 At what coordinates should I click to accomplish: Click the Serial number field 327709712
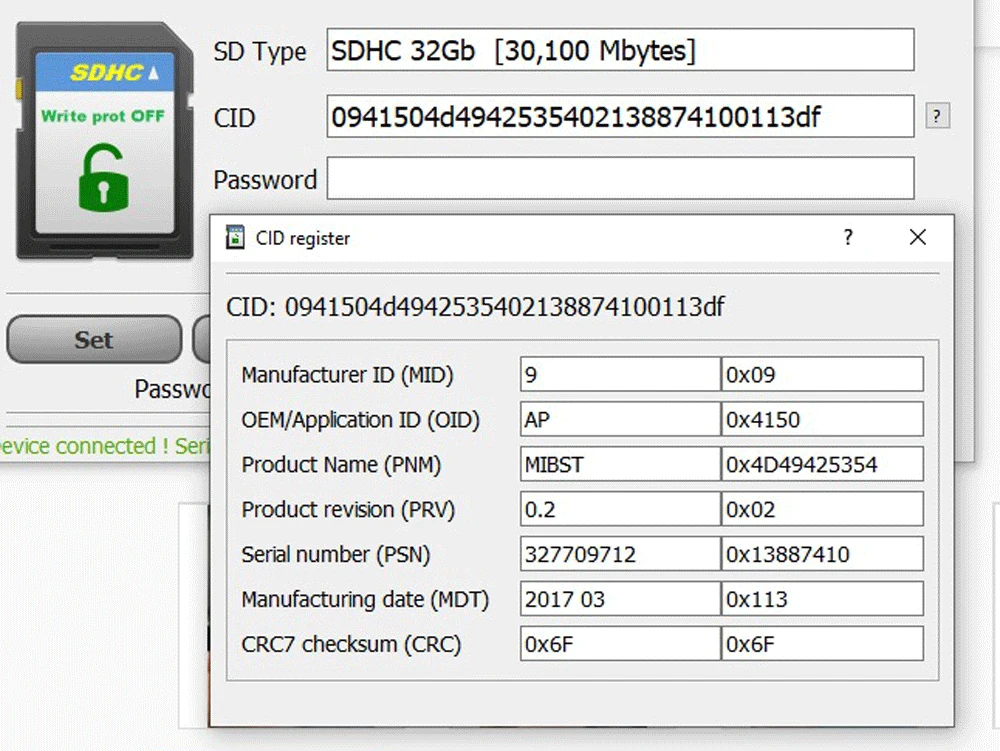pyautogui.click(x=619, y=554)
